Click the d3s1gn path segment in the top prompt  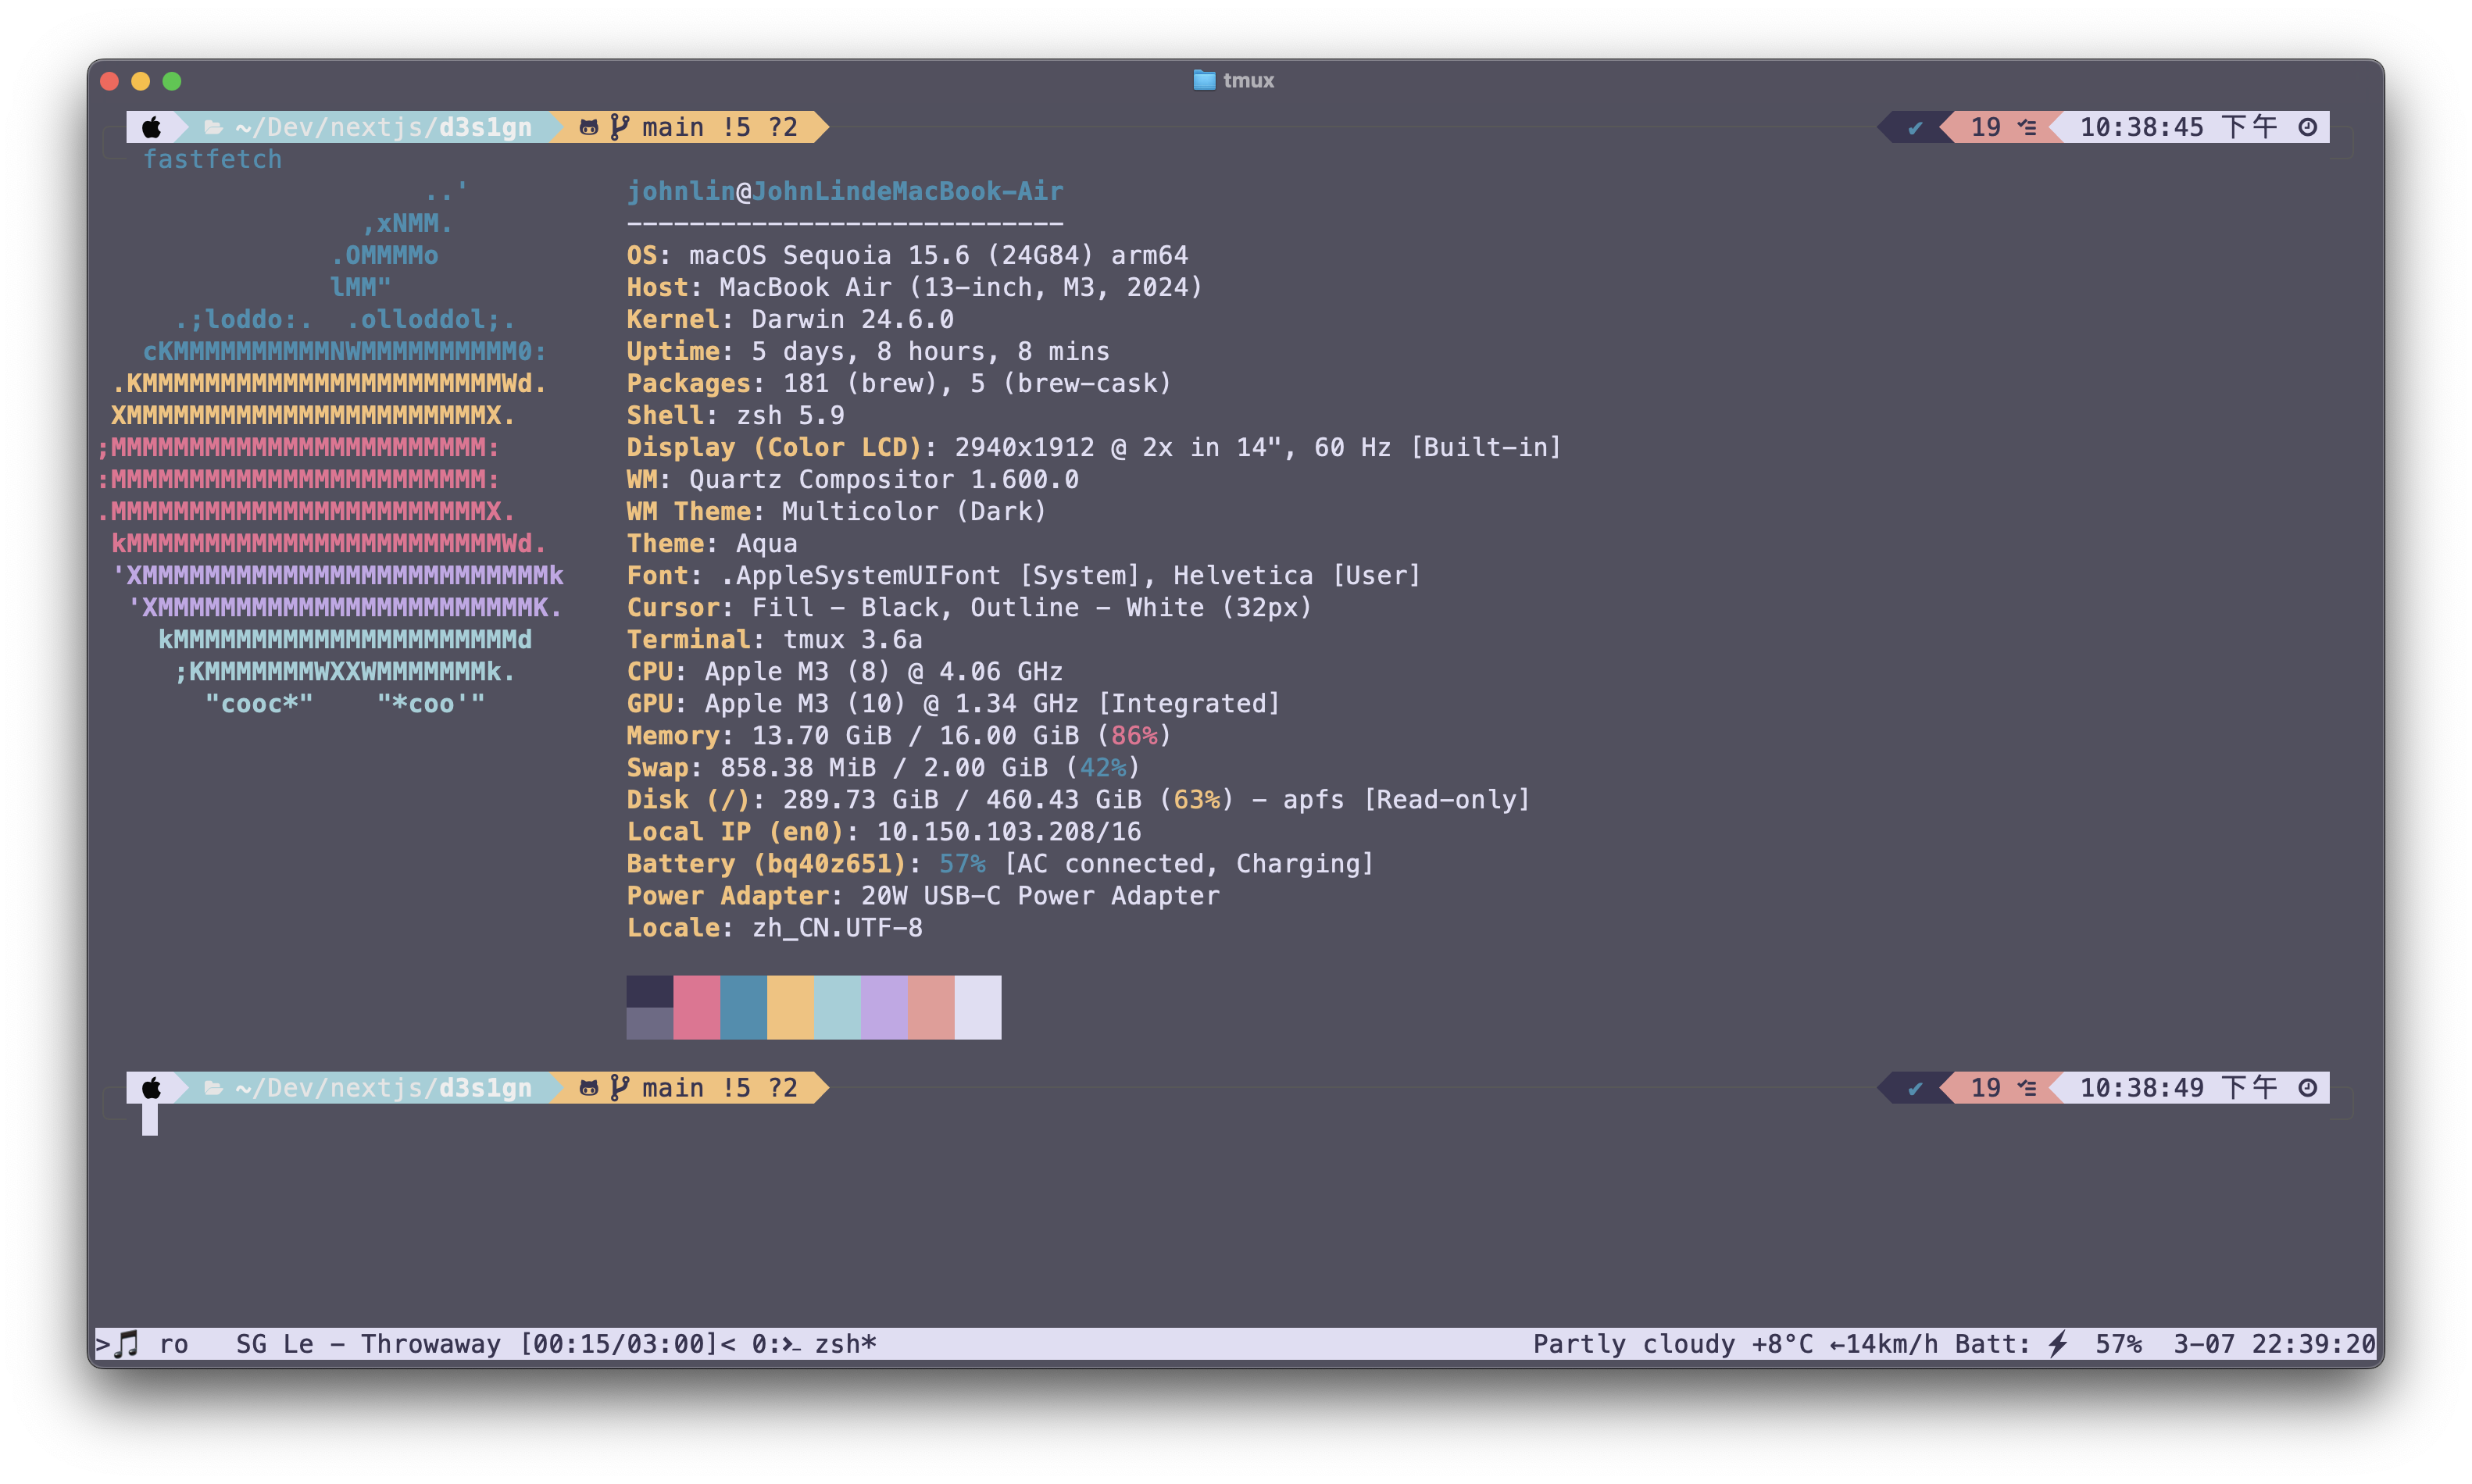tap(485, 127)
